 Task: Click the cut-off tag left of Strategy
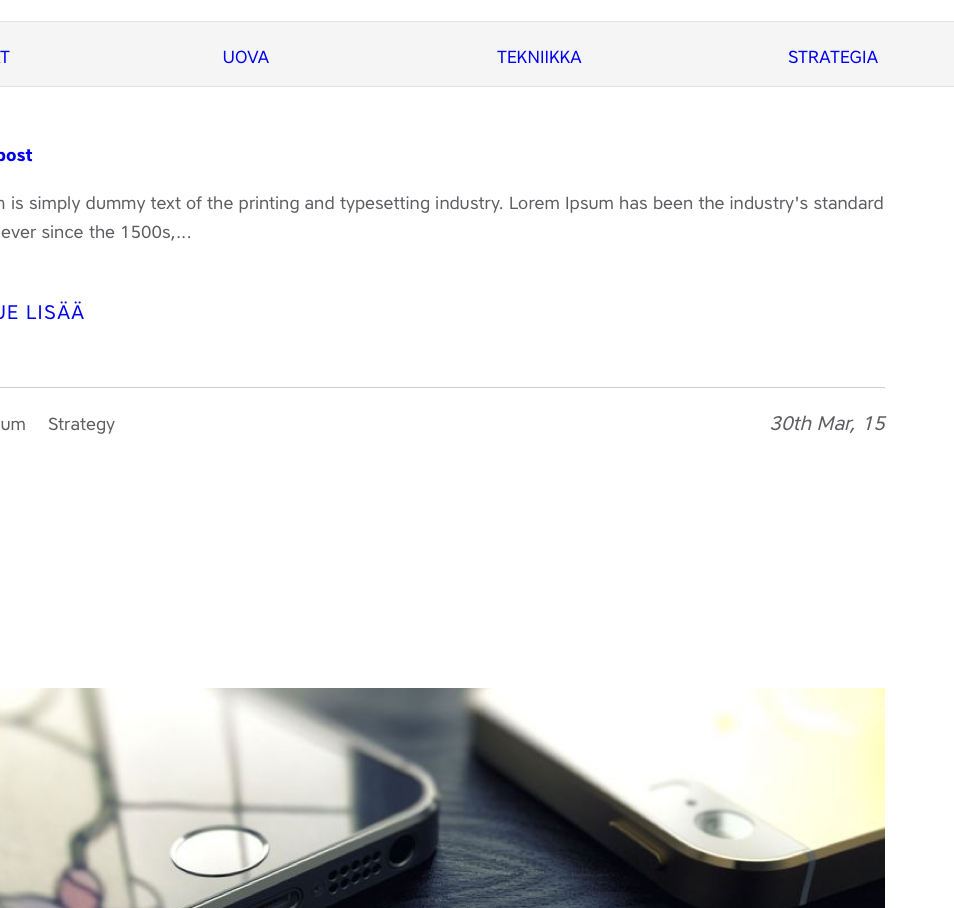13,424
